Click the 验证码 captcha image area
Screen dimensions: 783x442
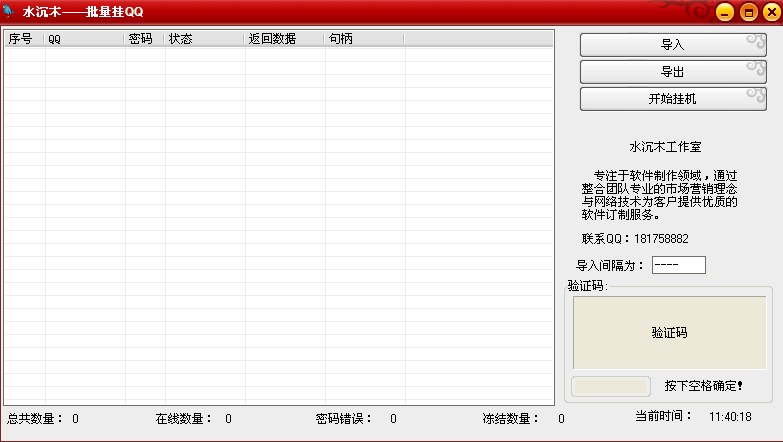click(669, 333)
